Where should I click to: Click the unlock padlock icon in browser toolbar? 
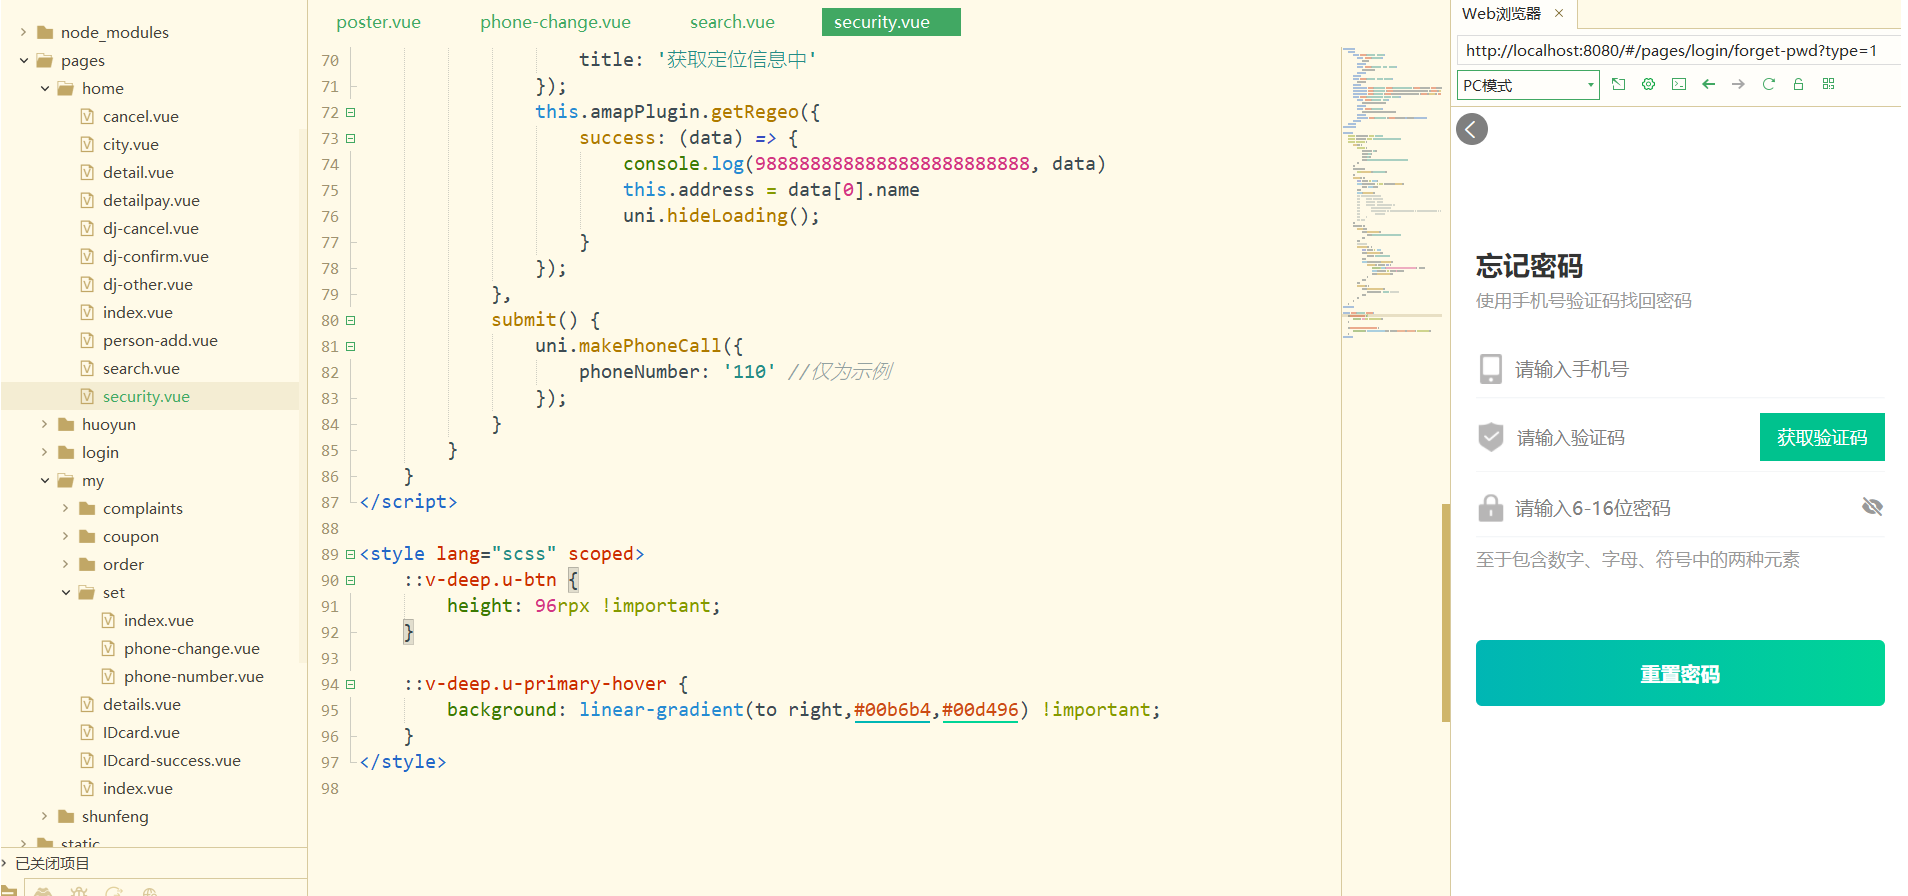(x=1798, y=85)
